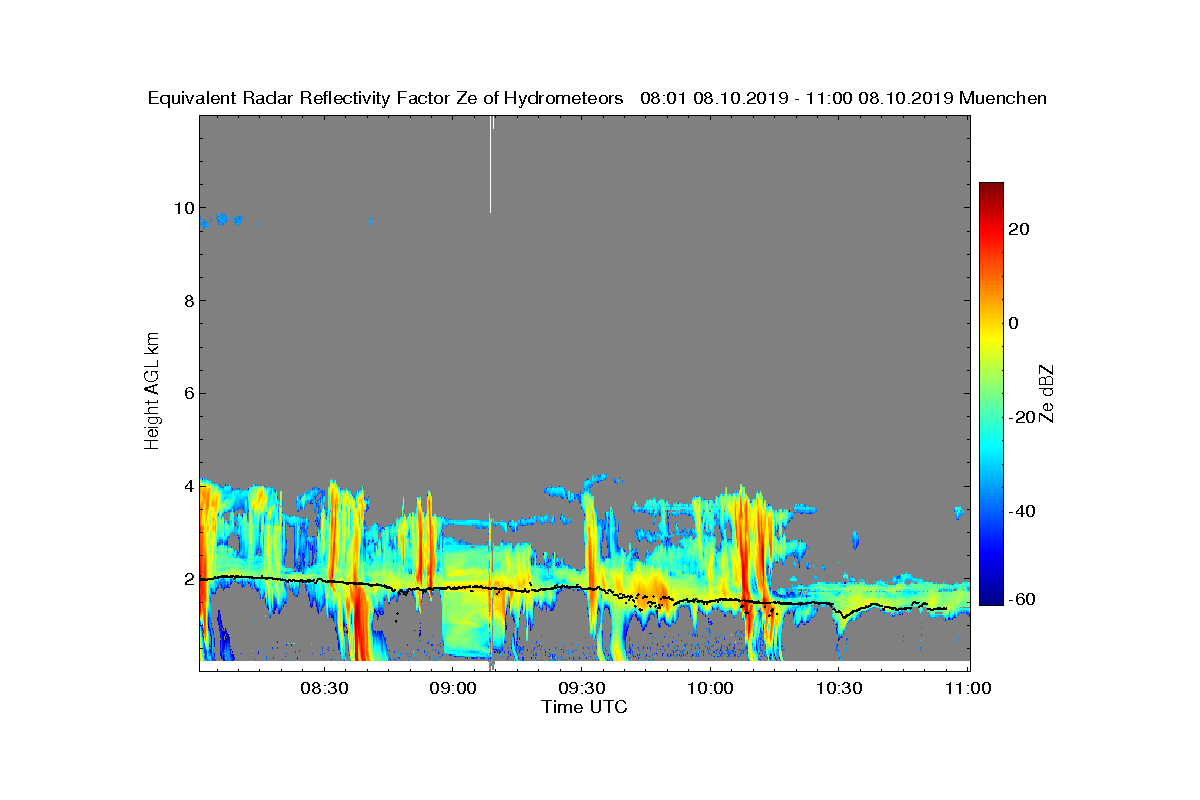
Task: Click the 'Height AGL km' axis label
Action: pos(152,393)
